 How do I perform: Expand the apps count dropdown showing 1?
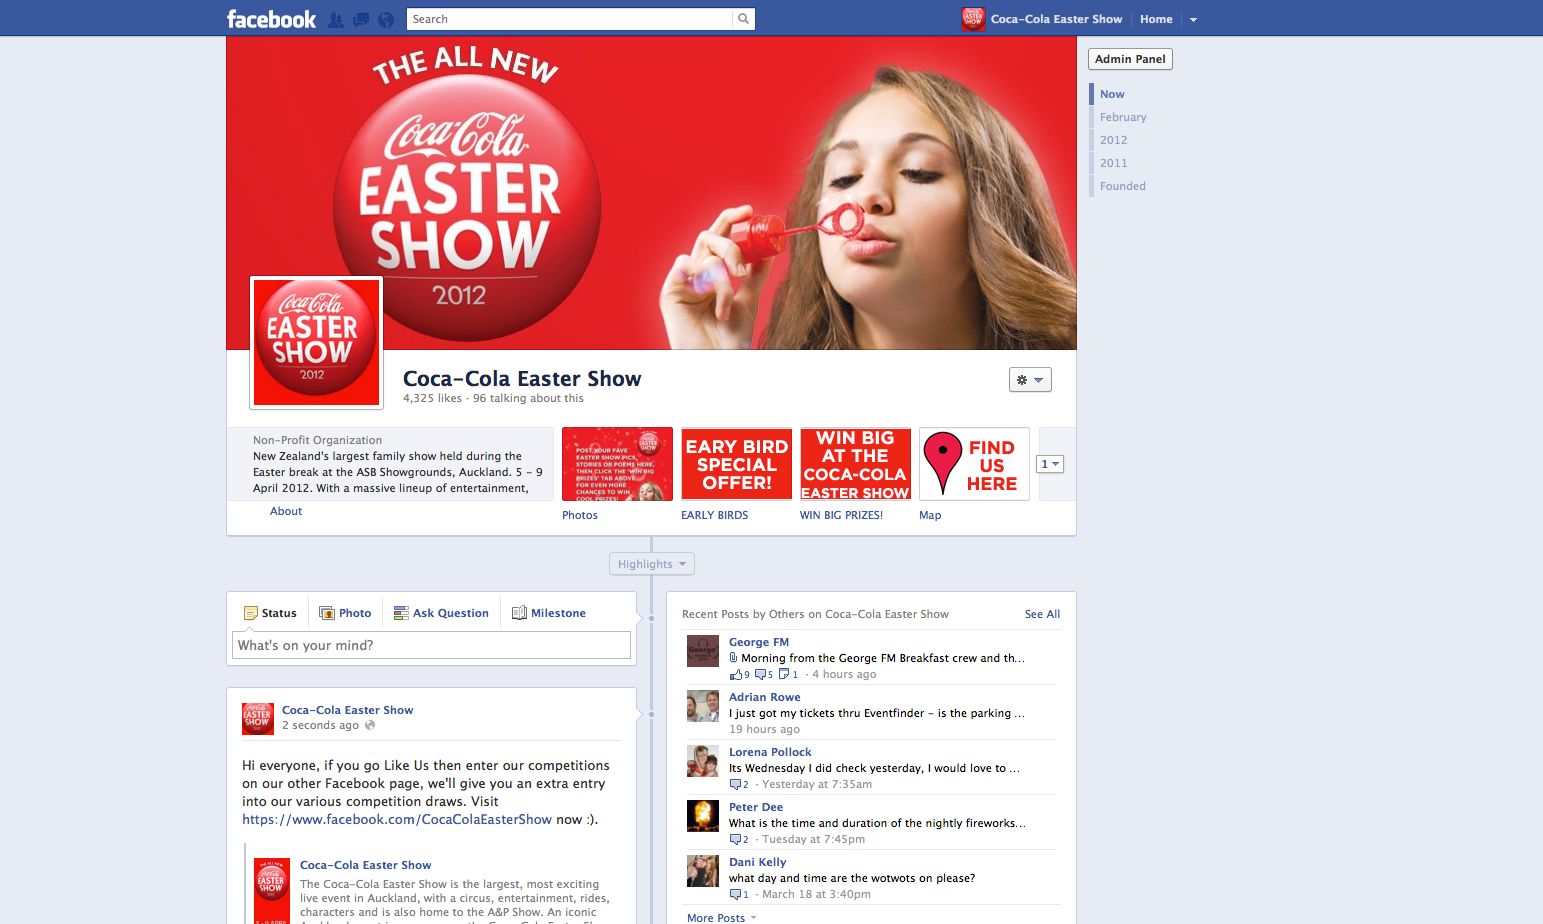[1050, 464]
